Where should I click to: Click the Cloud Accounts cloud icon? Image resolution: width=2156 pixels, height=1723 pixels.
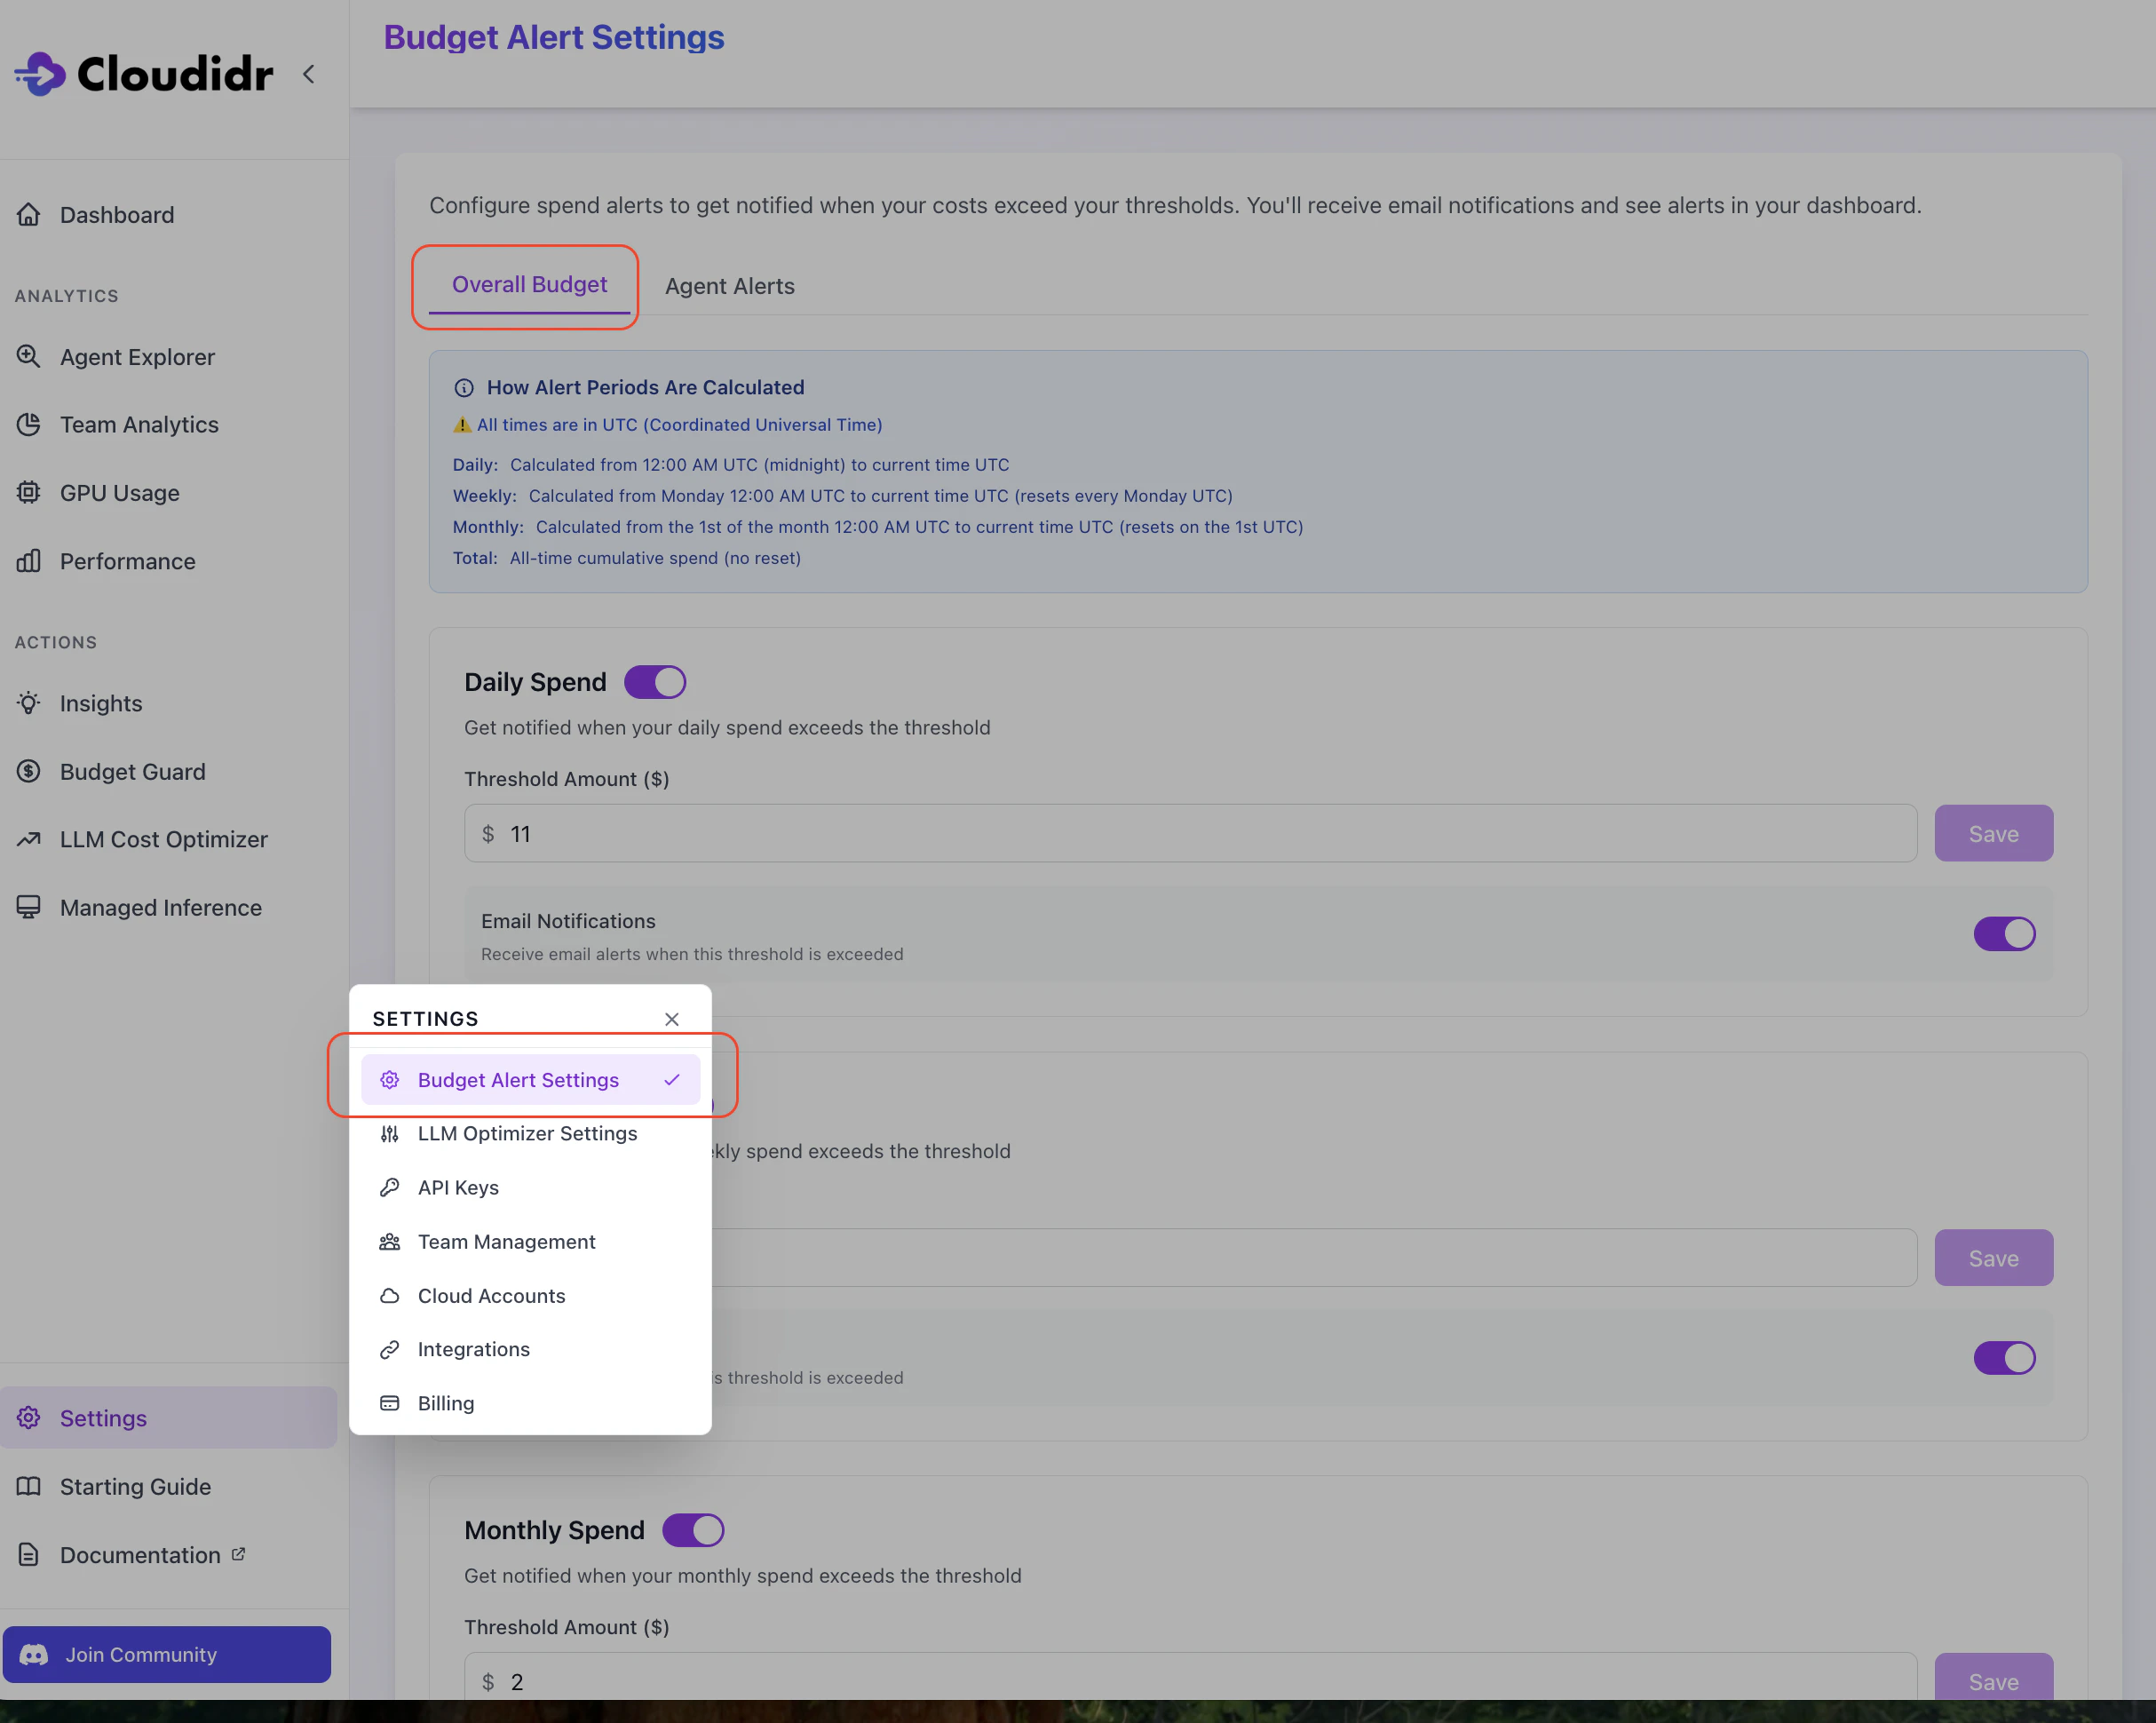[390, 1296]
